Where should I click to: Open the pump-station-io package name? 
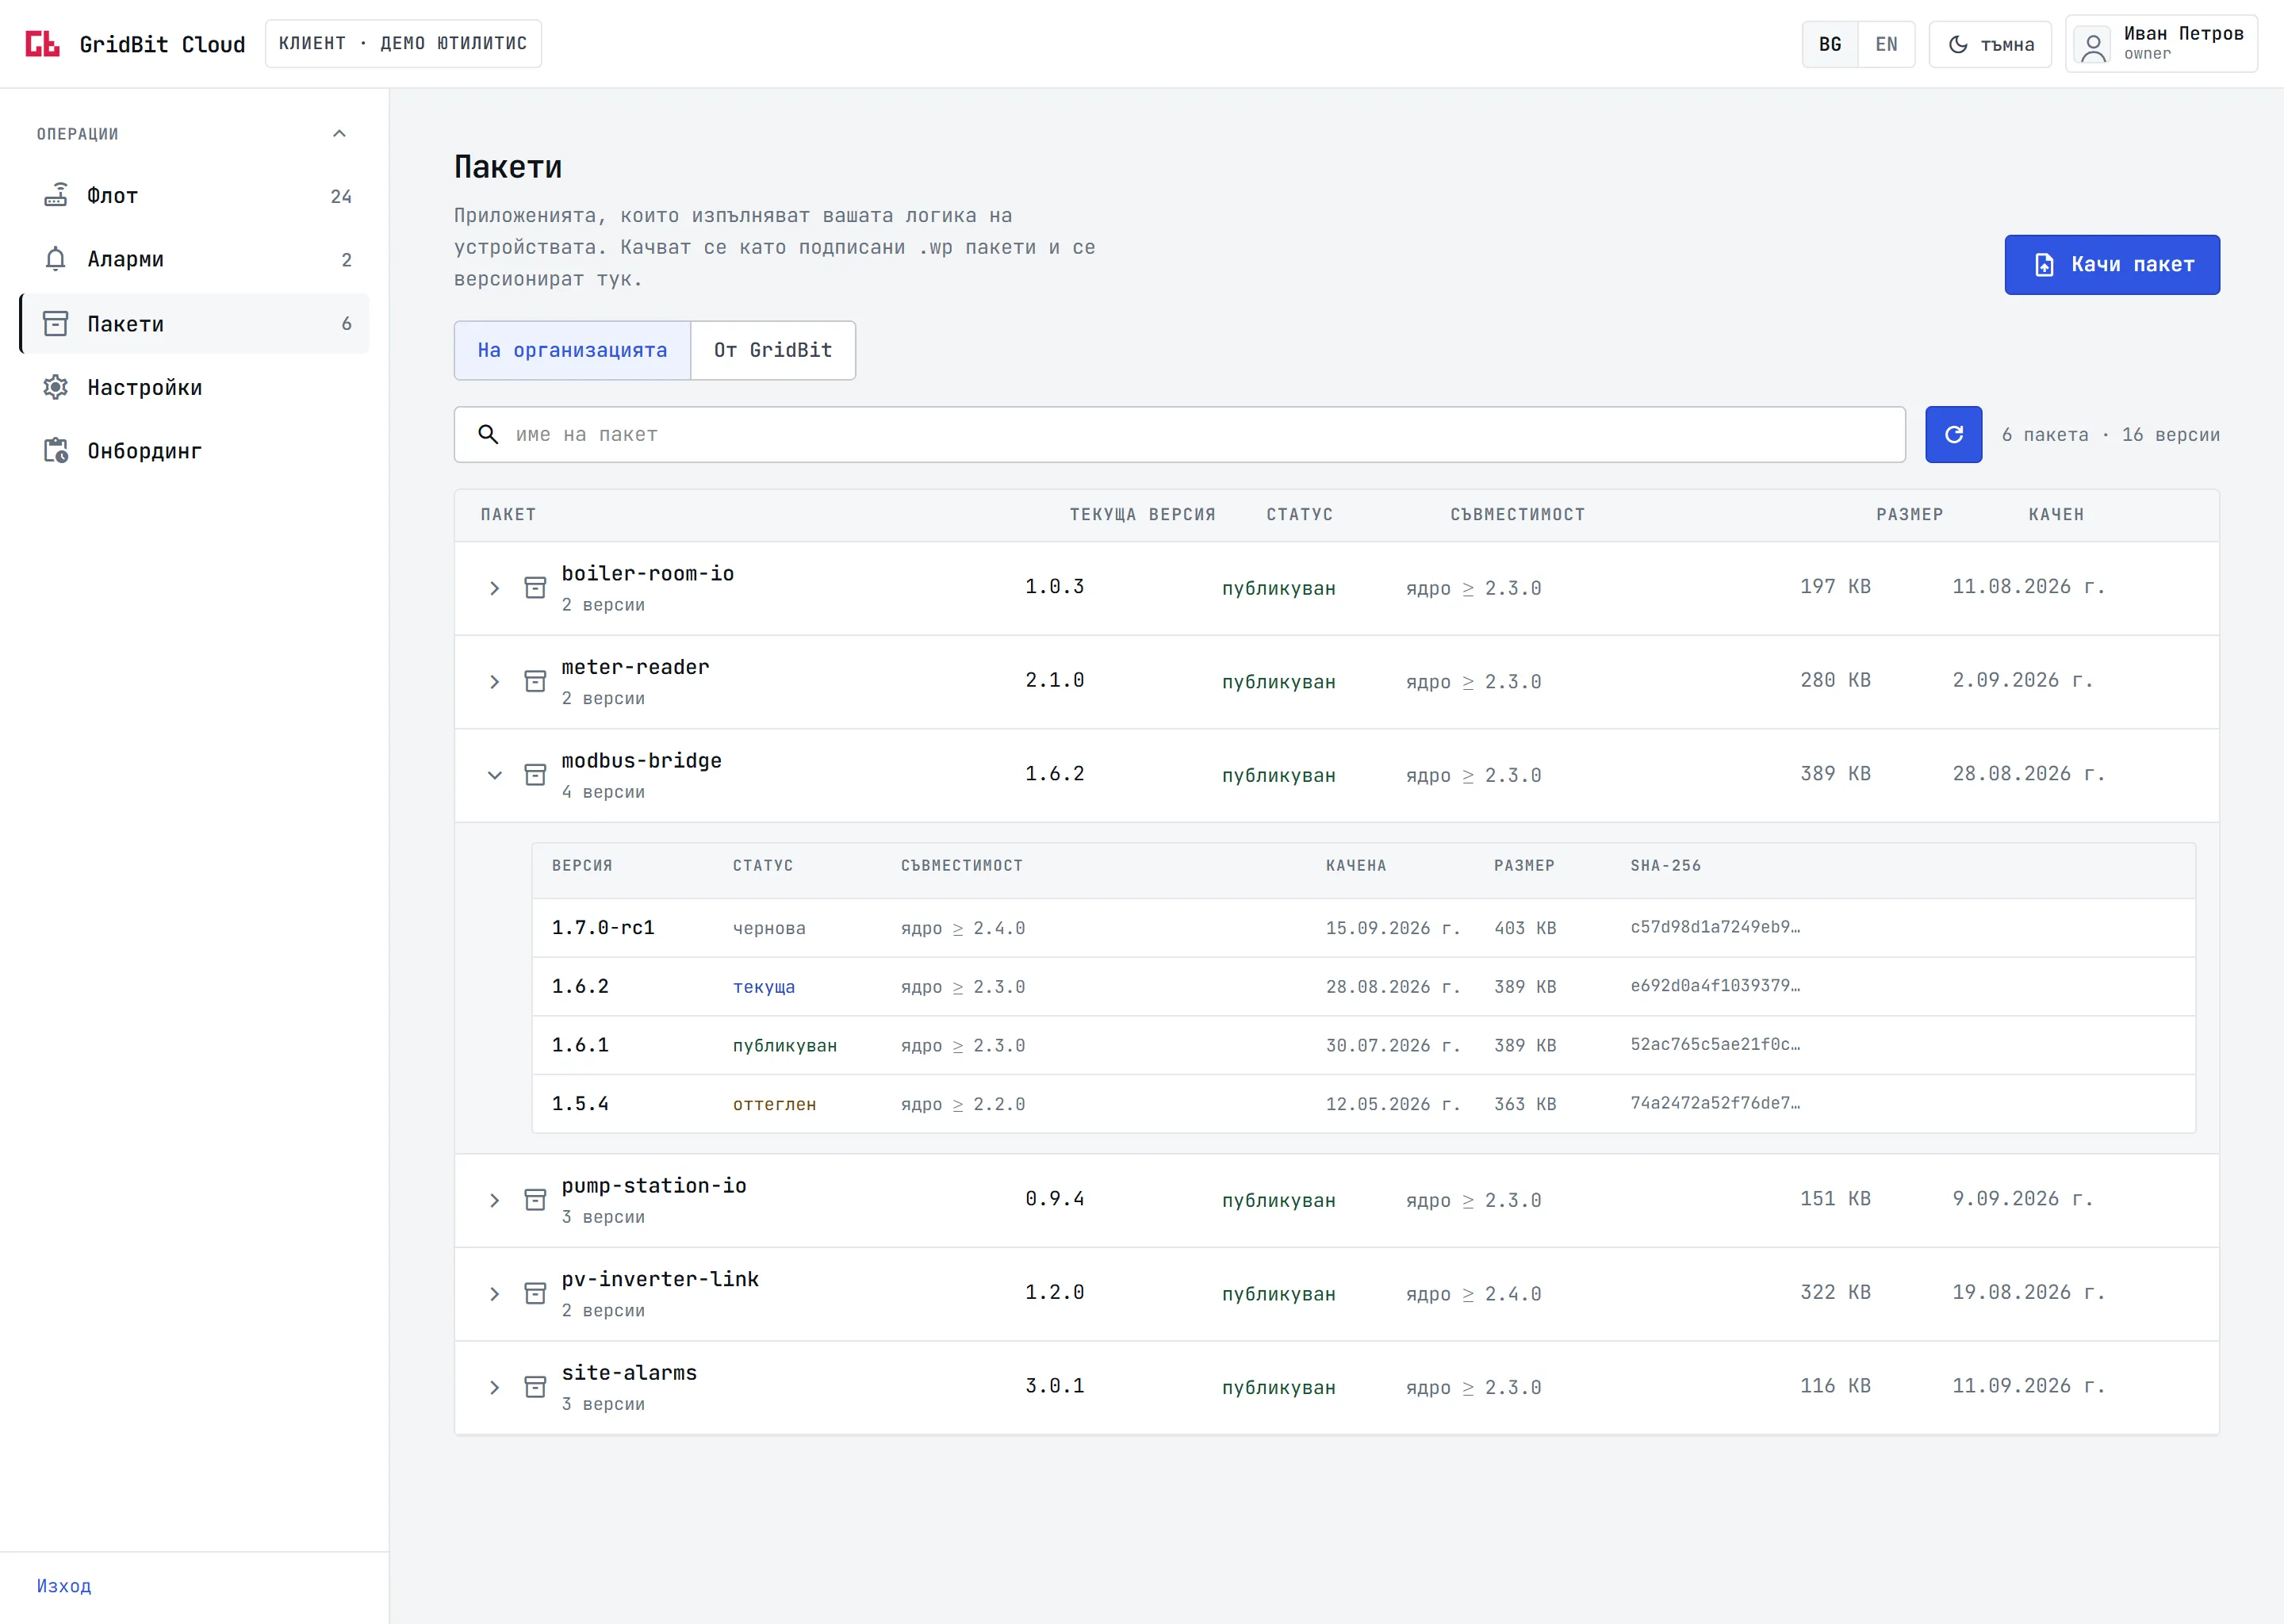(x=654, y=1185)
